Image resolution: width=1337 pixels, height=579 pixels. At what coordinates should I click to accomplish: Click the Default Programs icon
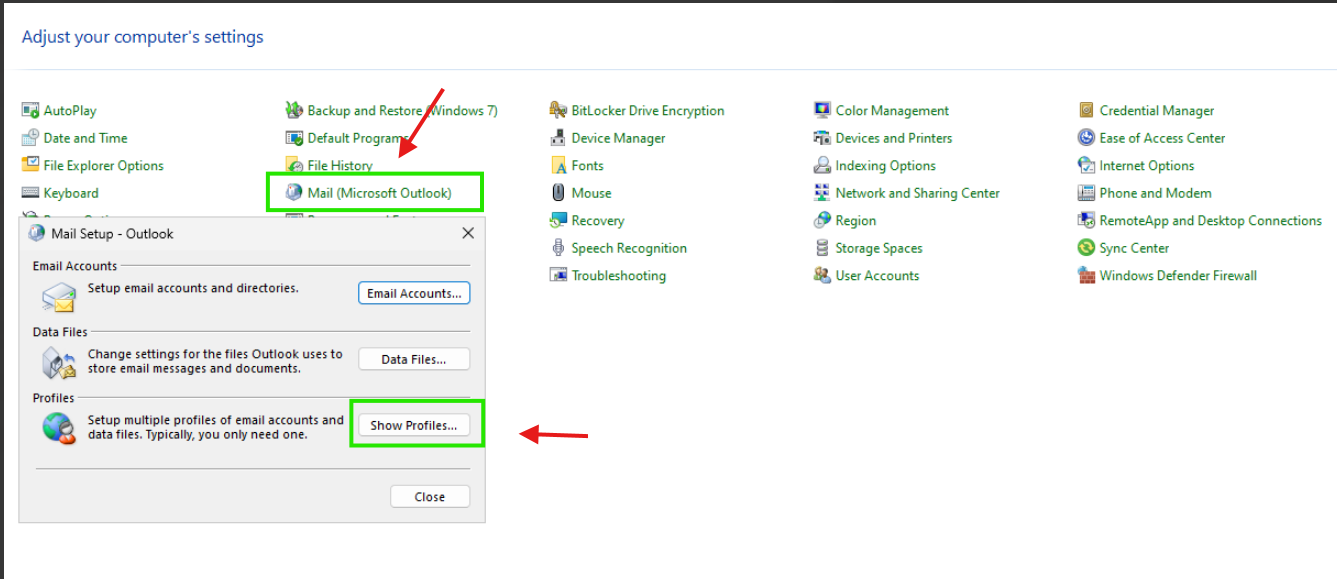[294, 138]
